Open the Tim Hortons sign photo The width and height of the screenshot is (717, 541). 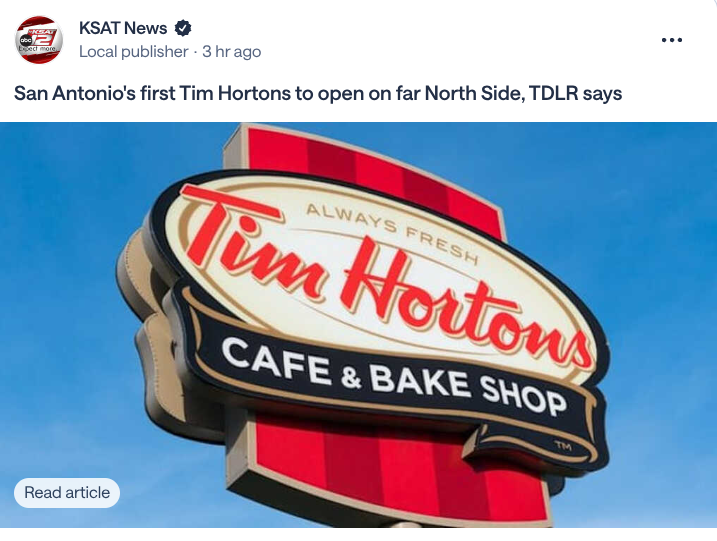pos(358,325)
